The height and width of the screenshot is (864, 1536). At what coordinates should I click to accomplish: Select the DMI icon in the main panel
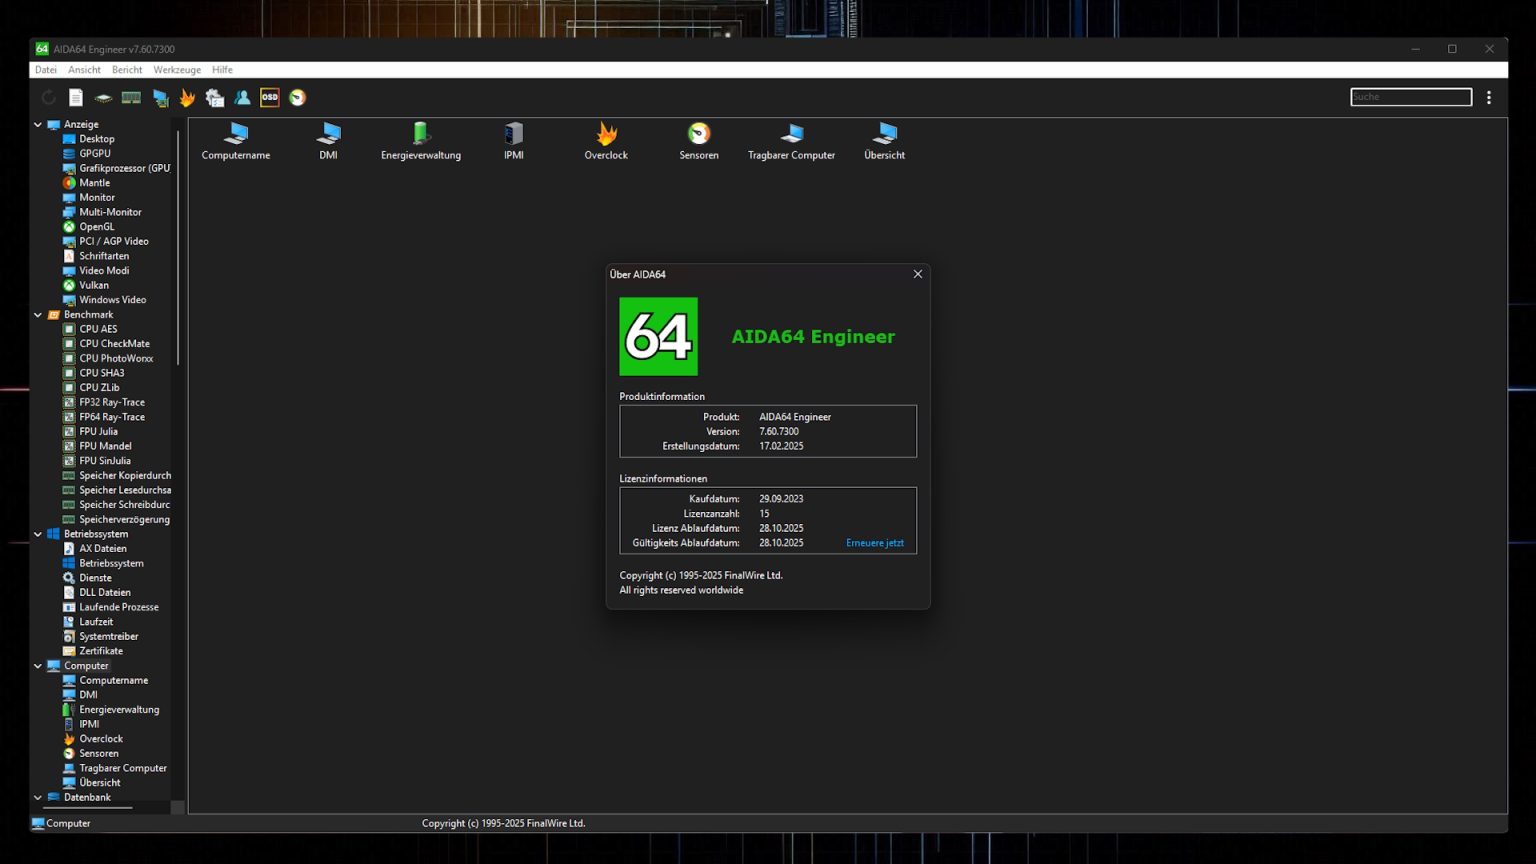click(328, 135)
